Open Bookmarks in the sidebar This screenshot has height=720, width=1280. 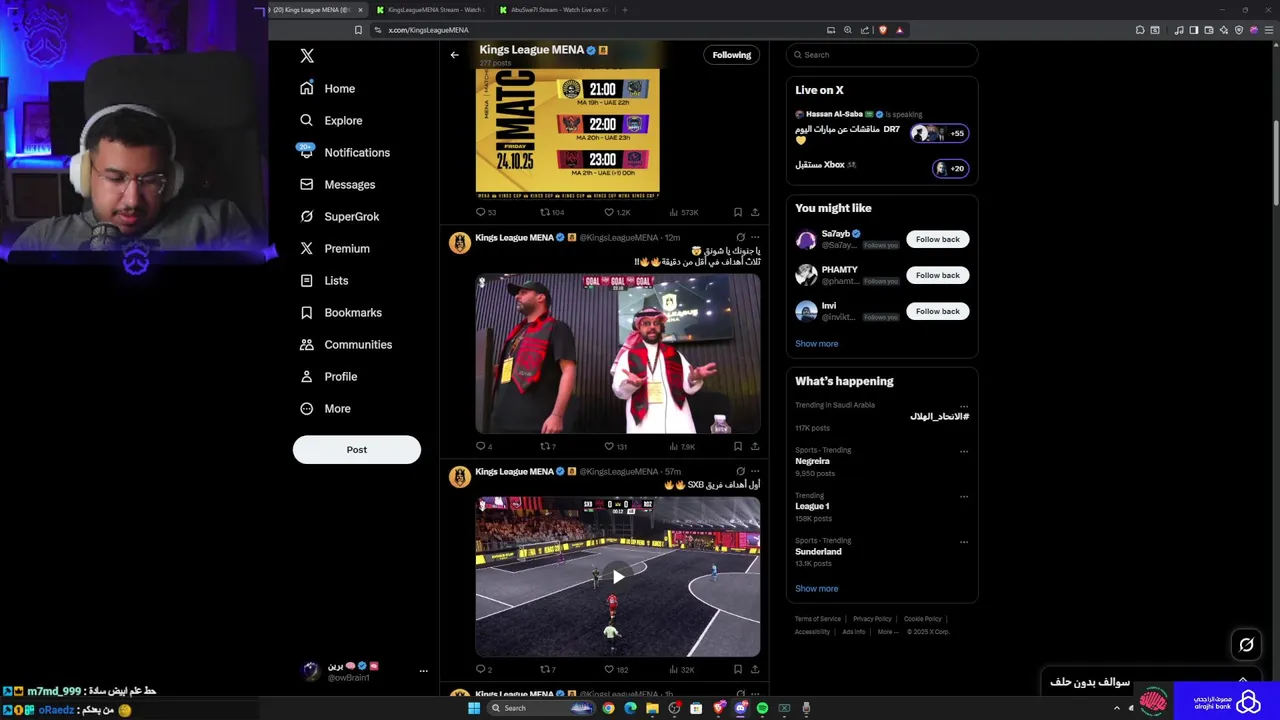pos(340,313)
